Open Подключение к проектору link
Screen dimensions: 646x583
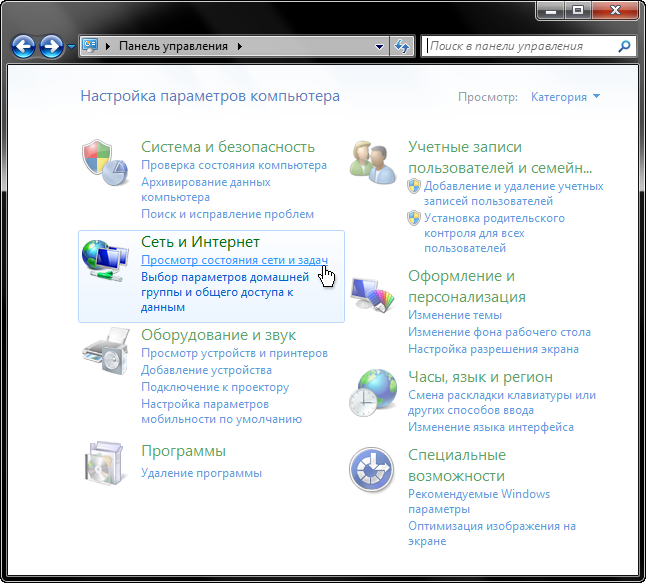click(x=215, y=387)
